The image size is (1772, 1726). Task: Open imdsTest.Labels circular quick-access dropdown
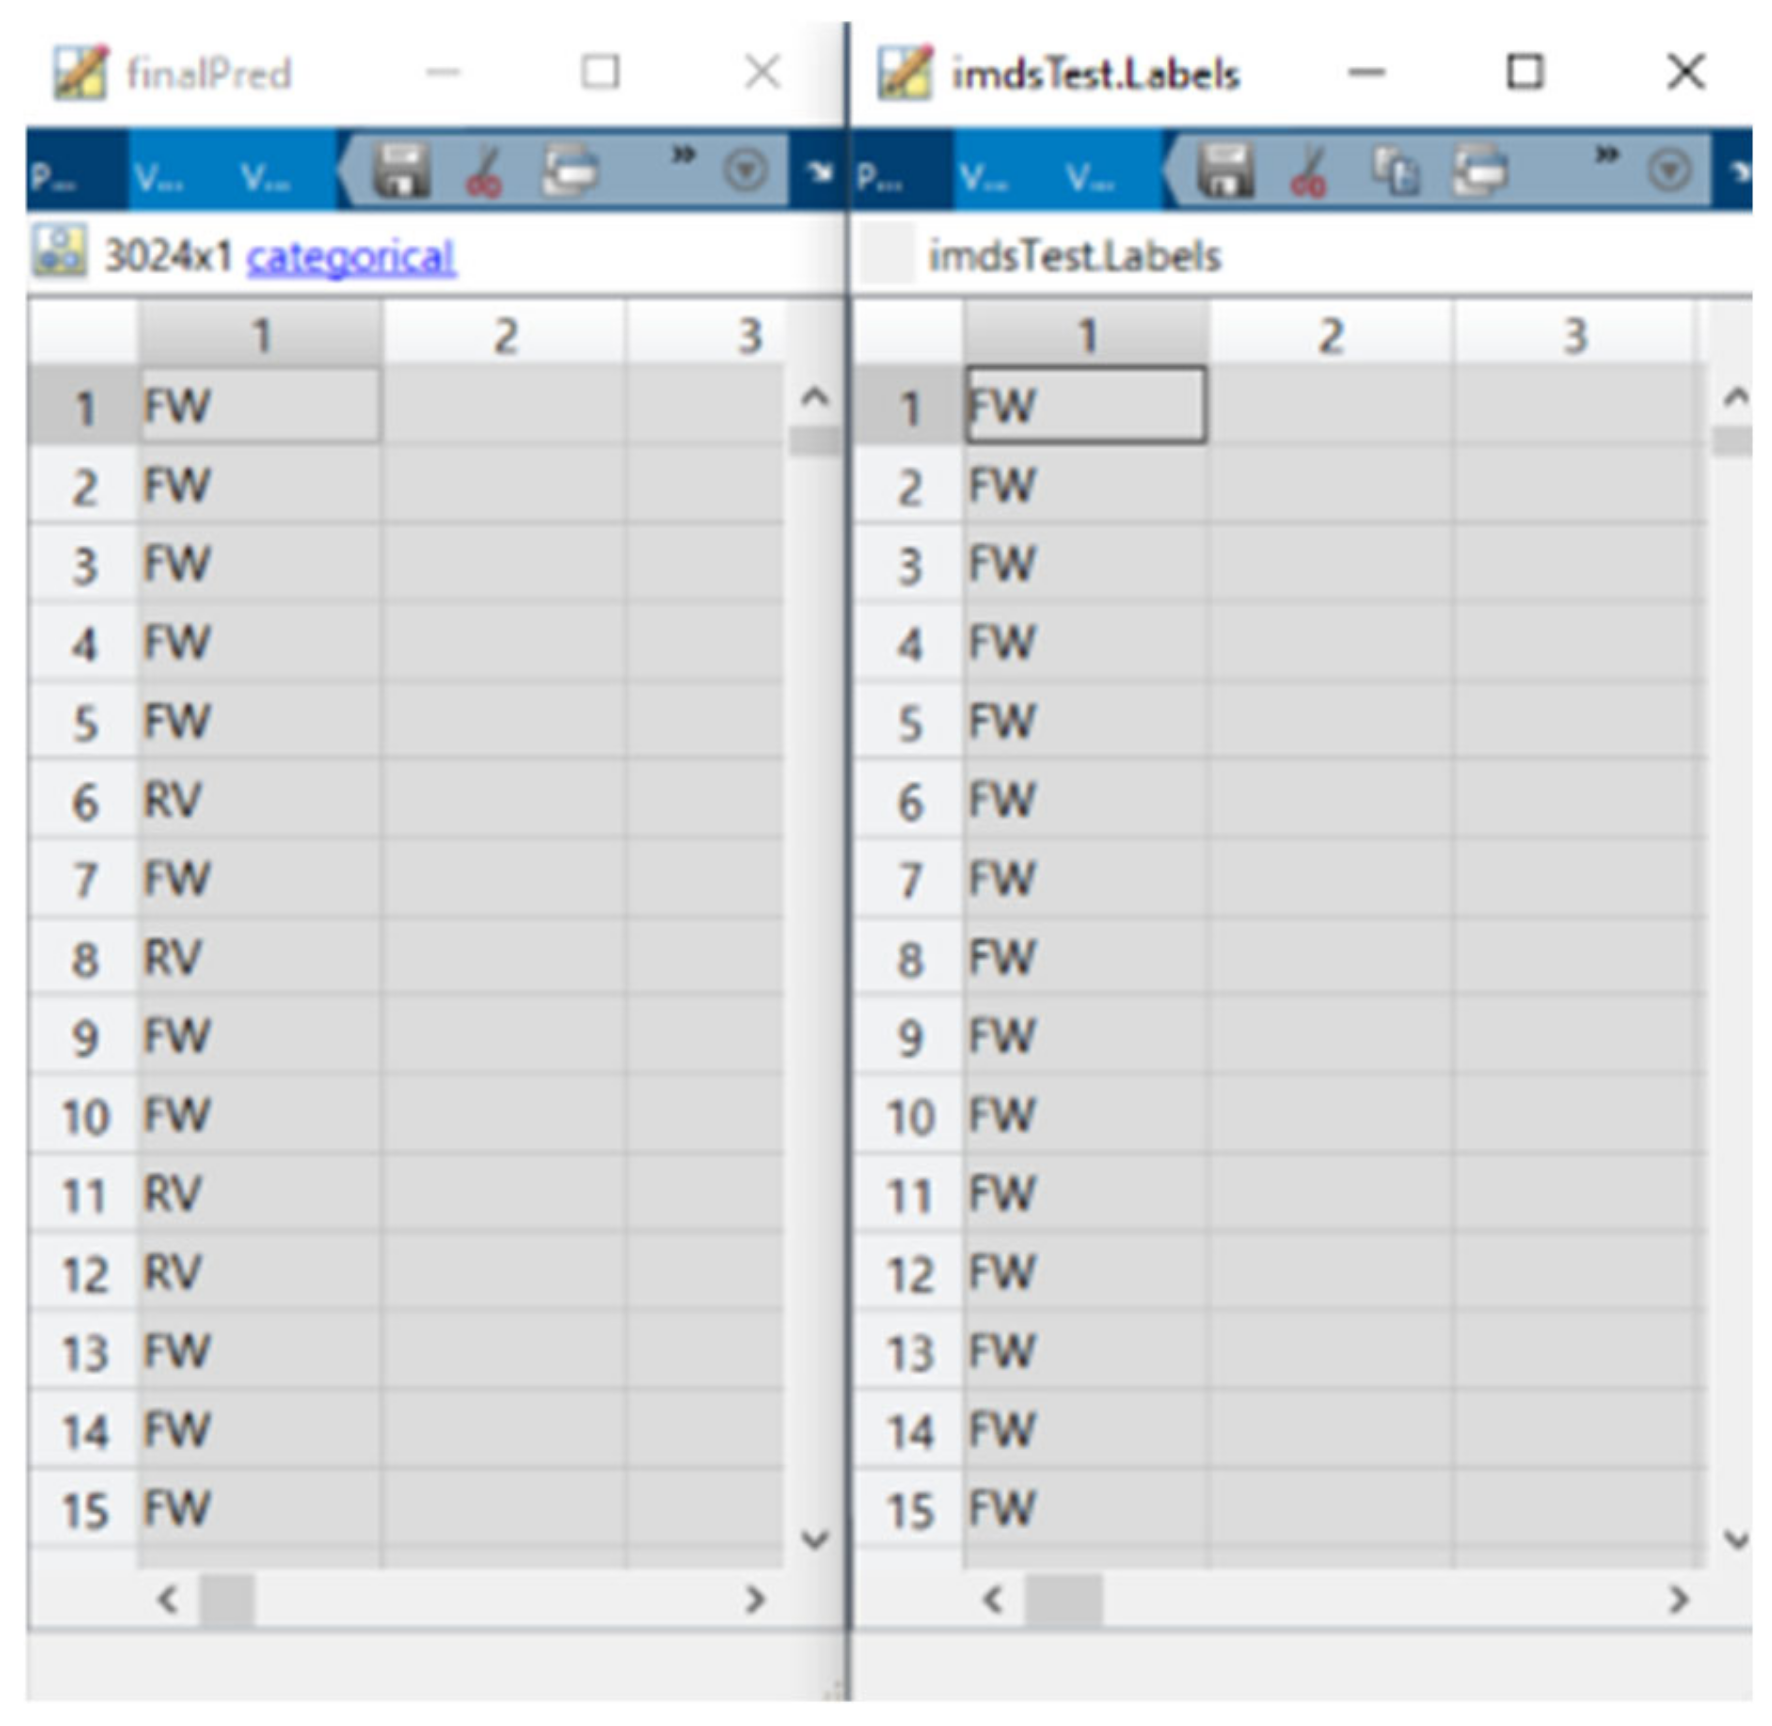pos(1669,172)
